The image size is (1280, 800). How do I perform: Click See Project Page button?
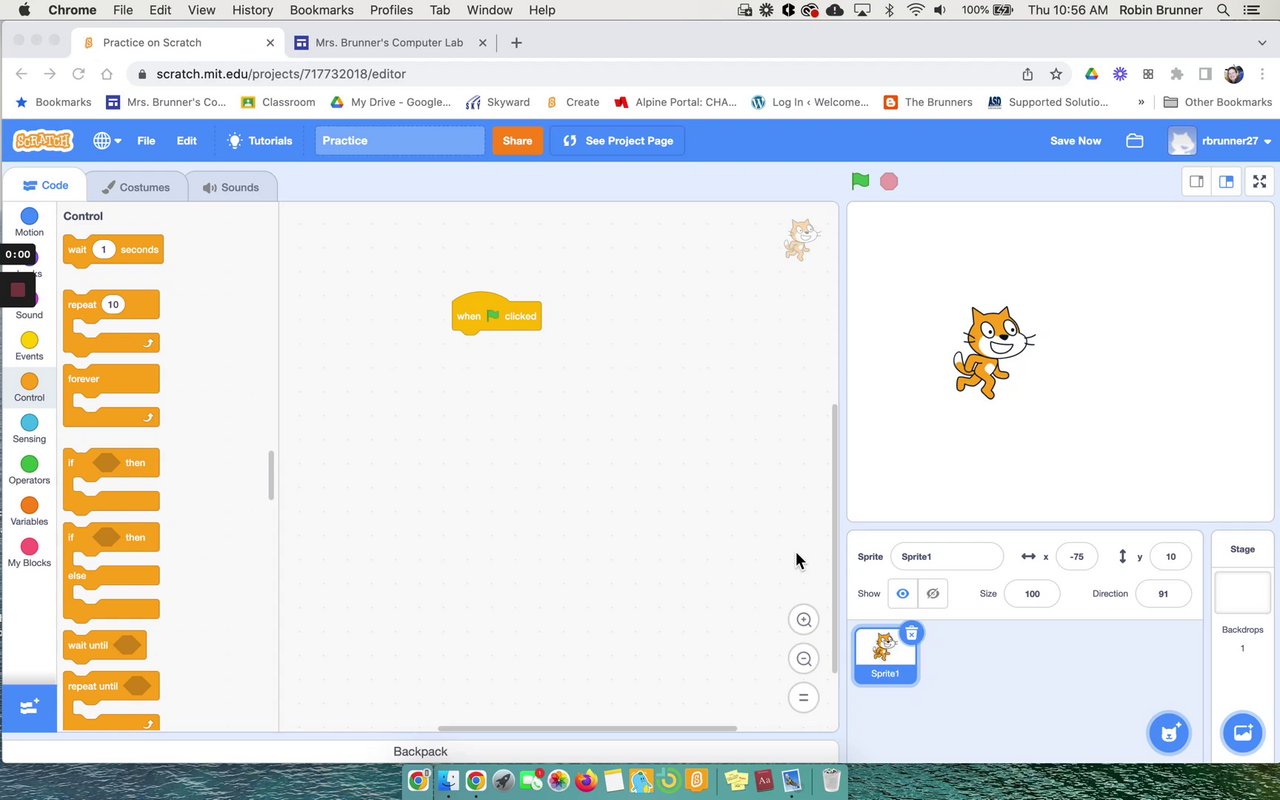618,141
